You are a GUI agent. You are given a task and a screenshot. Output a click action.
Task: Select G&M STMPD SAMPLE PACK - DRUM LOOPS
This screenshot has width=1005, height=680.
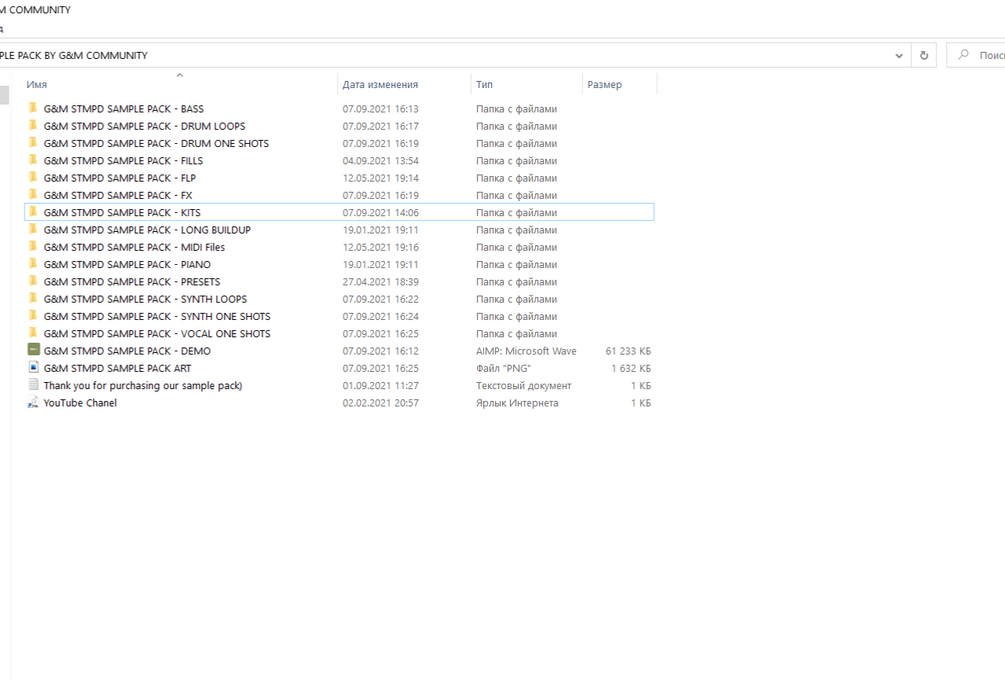(x=144, y=126)
